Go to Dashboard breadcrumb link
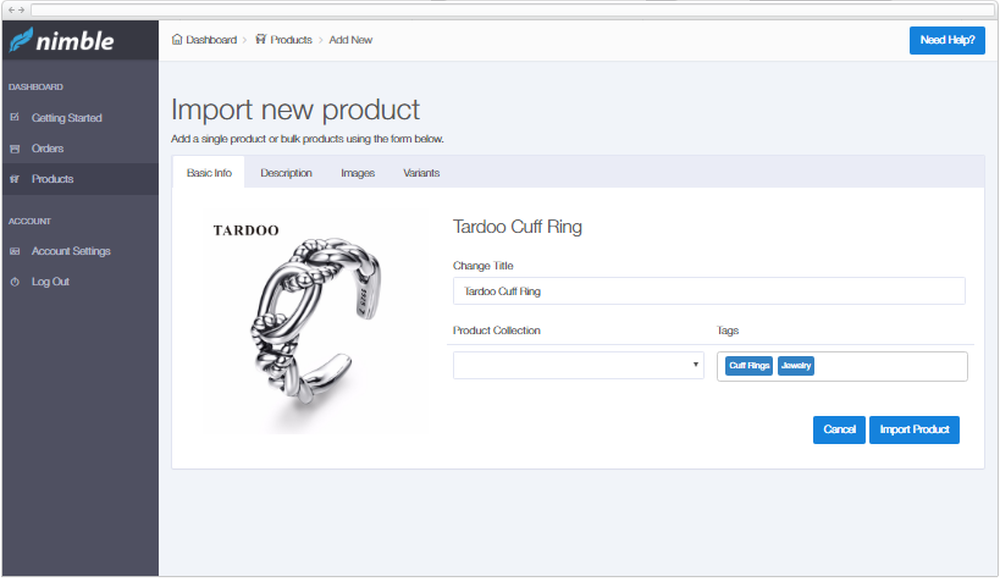This screenshot has width=1000, height=578. (x=211, y=40)
